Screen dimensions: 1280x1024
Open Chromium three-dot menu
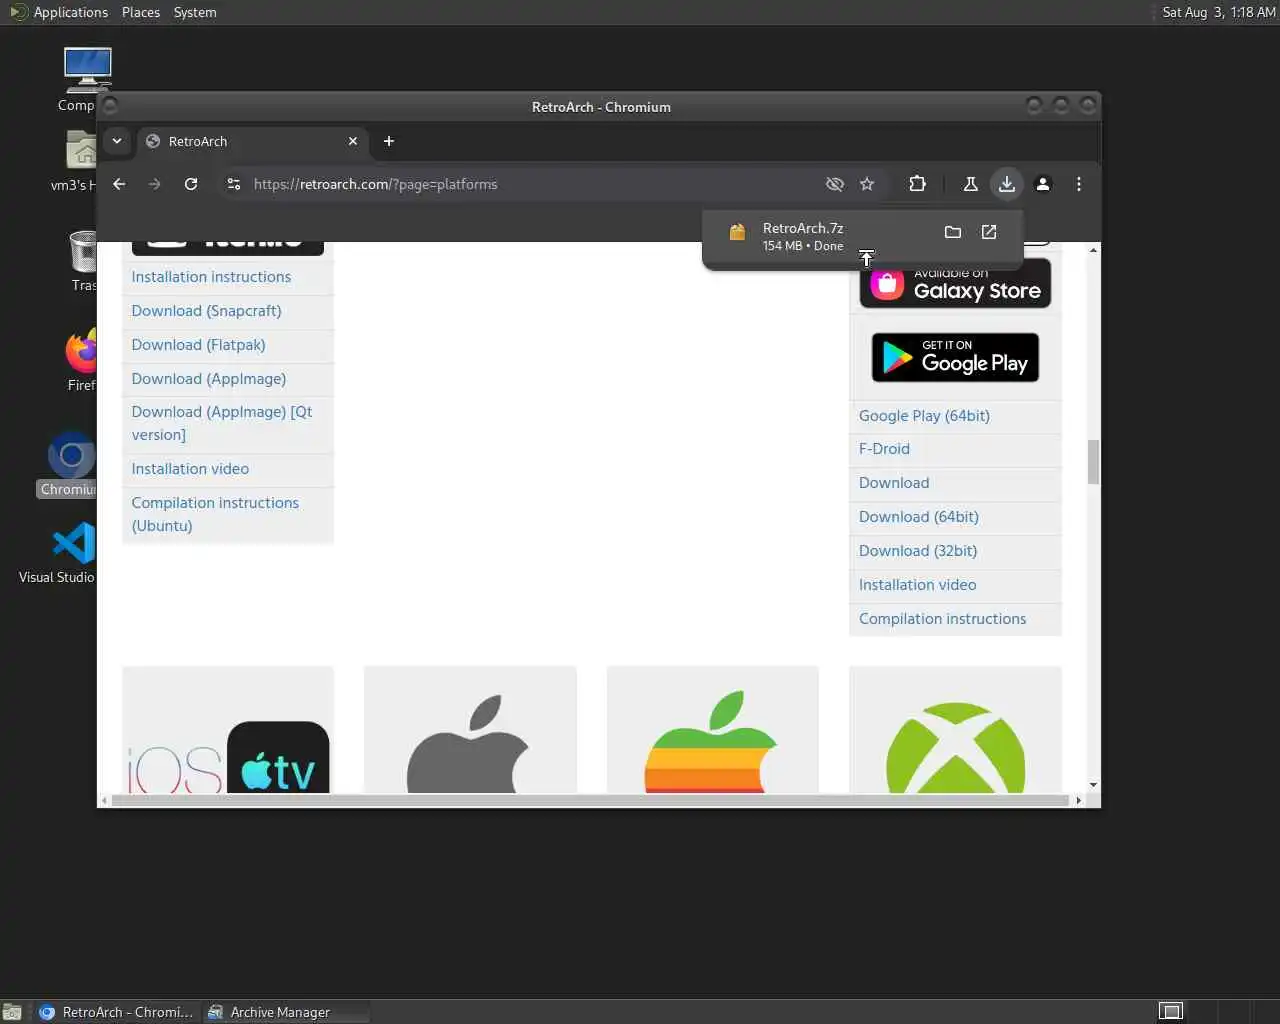coord(1078,184)
